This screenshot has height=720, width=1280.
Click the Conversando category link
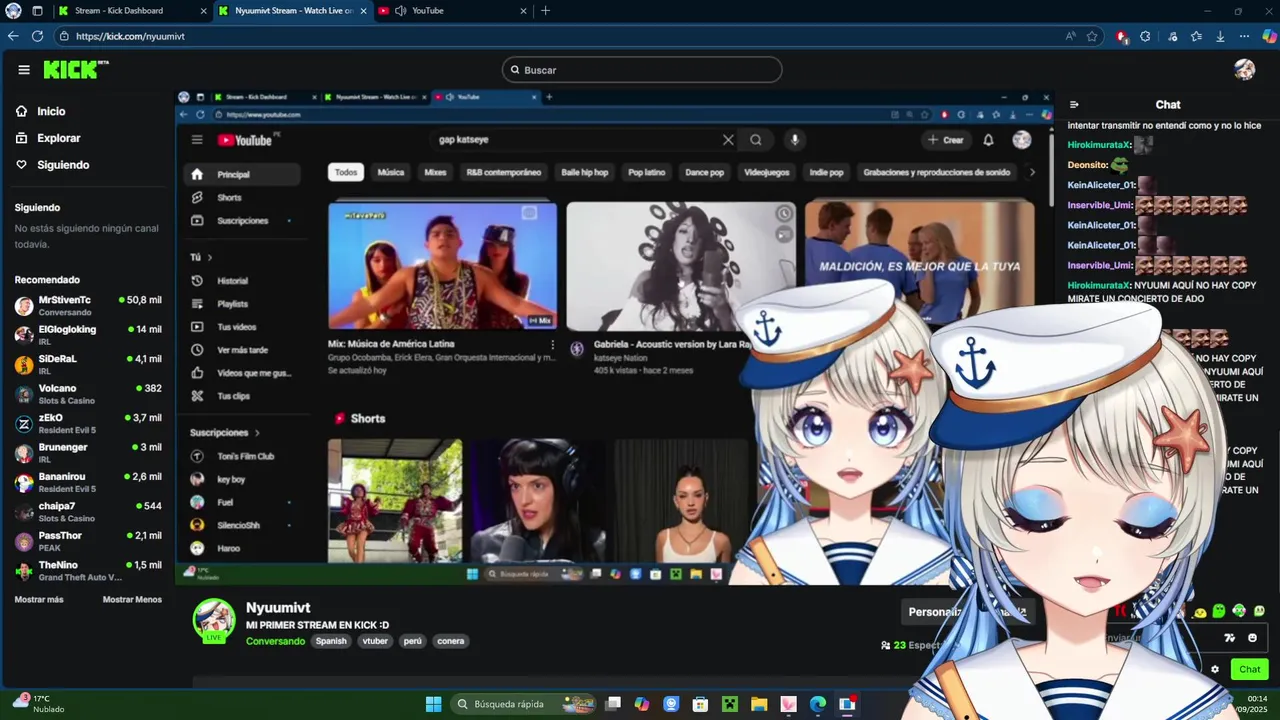[x=275, y=641]
